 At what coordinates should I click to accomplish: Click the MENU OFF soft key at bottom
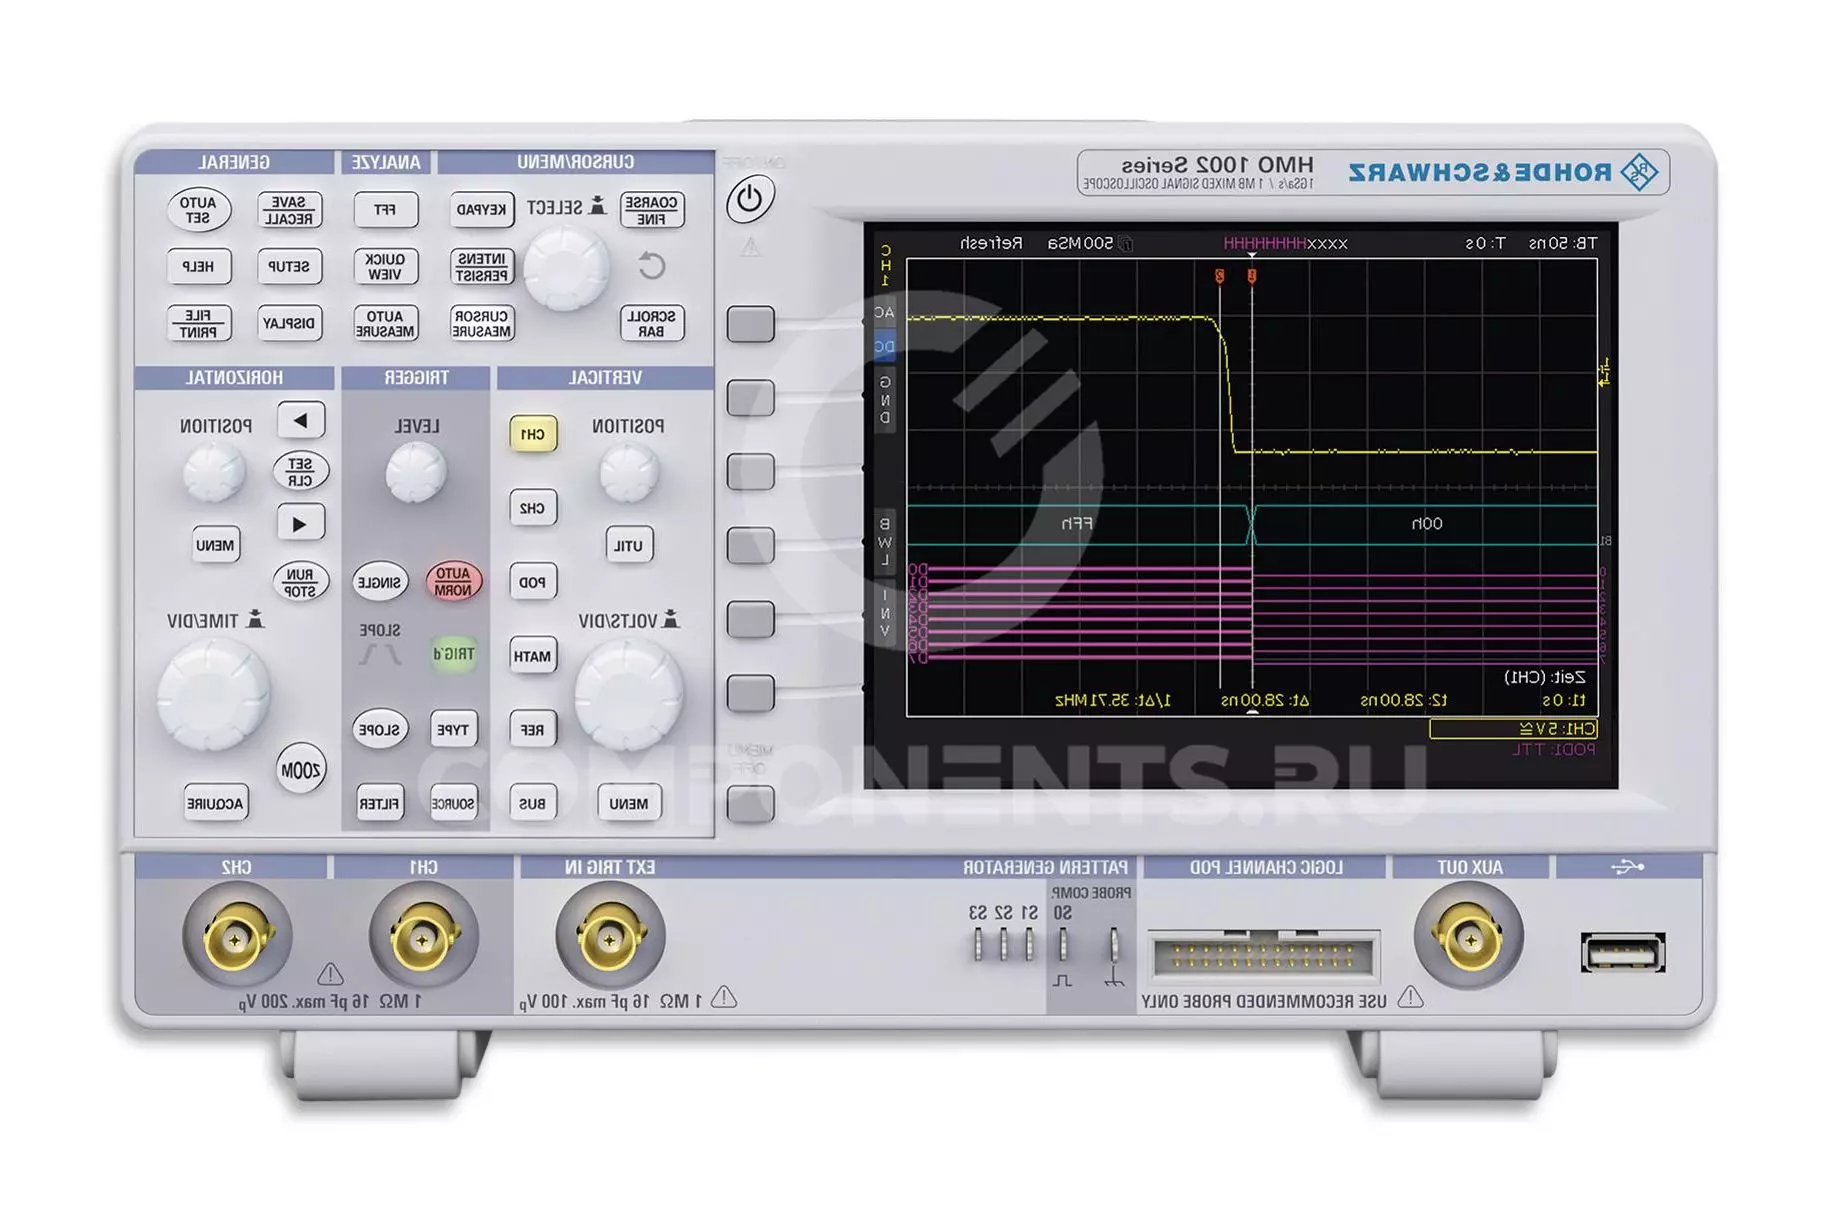(x=750, y=804)
